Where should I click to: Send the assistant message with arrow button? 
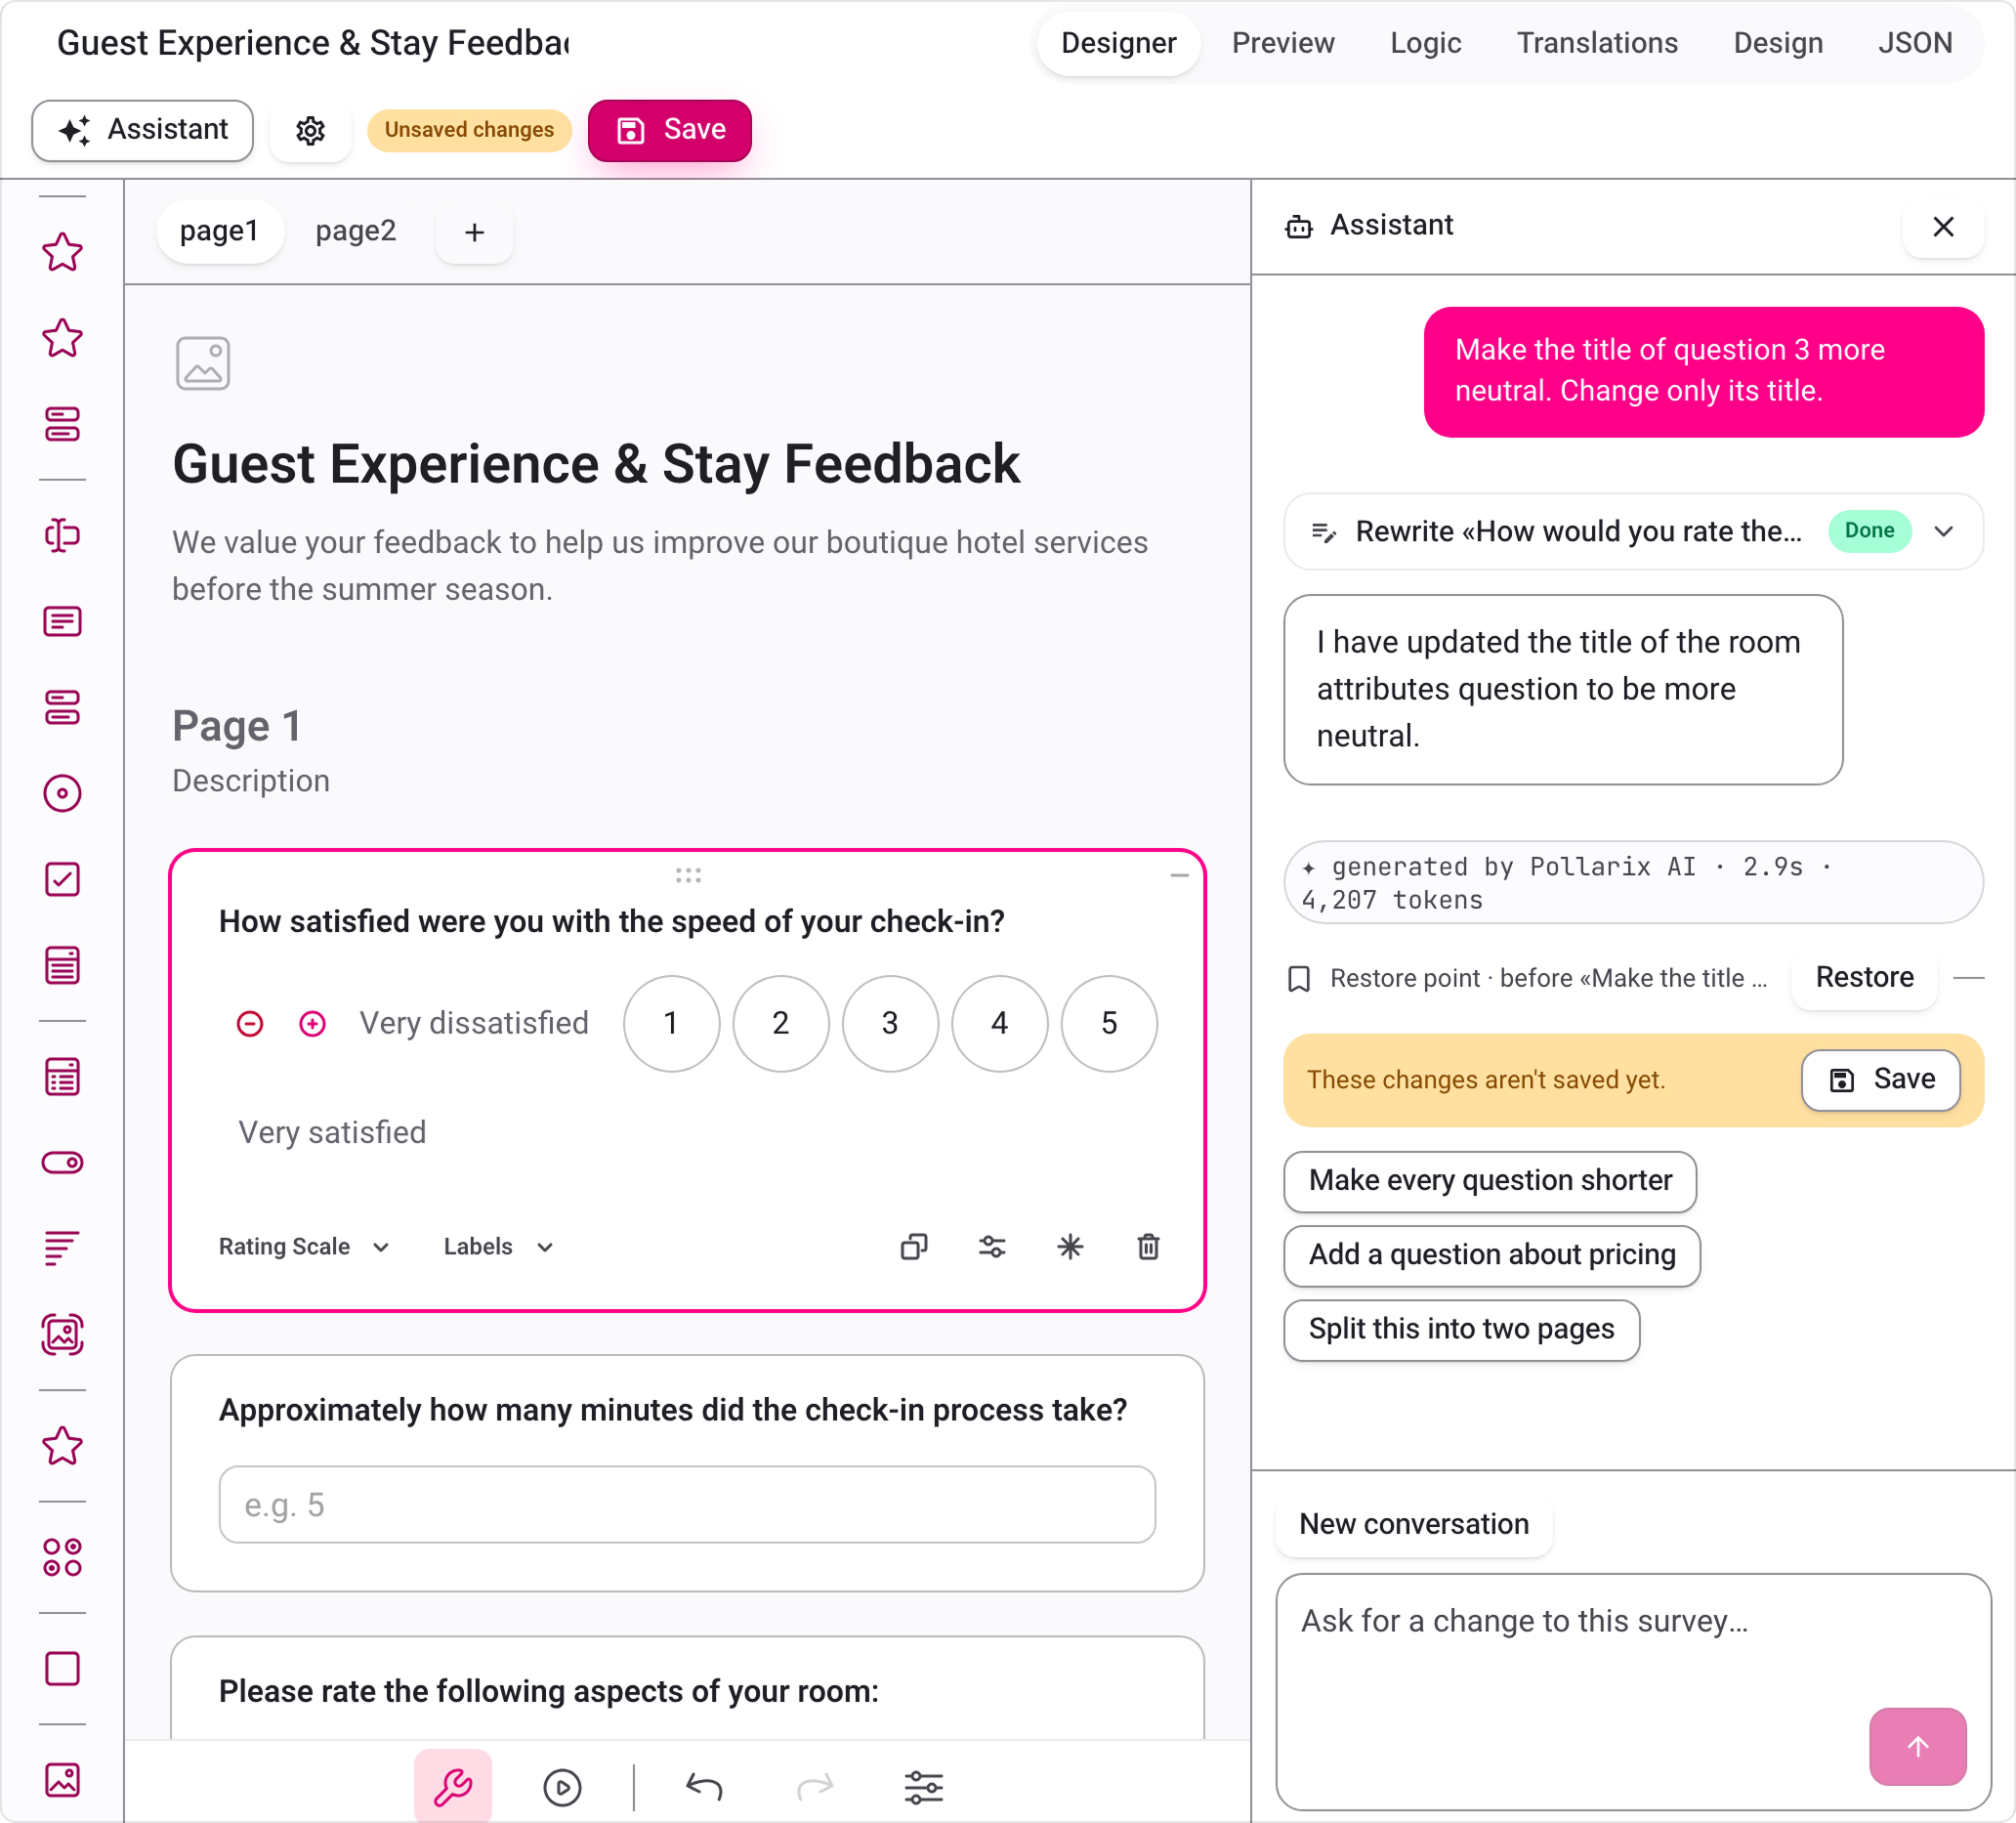click(1917, 1746)
